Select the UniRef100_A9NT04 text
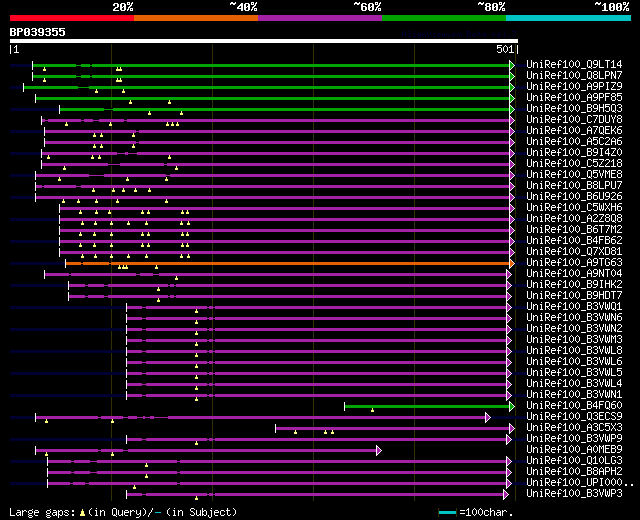The width and height of the screenshot is (640, 520). (x=574, y=274)
